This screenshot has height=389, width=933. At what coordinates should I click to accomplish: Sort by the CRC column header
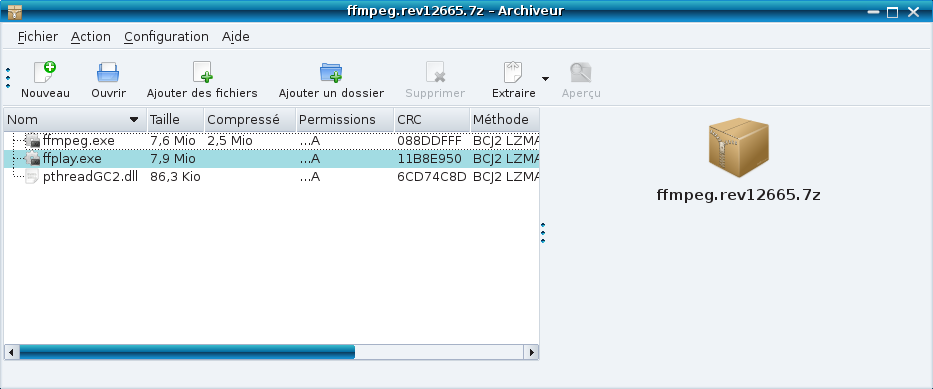click(x=432, y=120)
